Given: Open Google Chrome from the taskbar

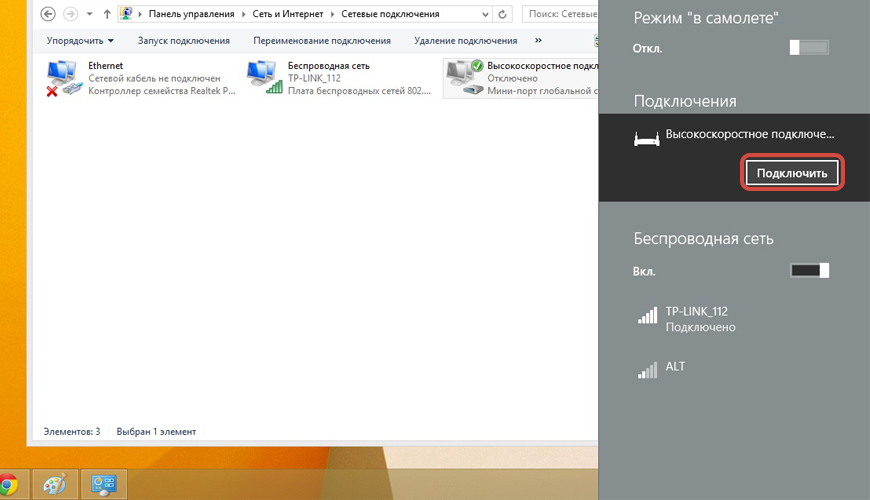Looking at the screenshot, I should 7,484.
